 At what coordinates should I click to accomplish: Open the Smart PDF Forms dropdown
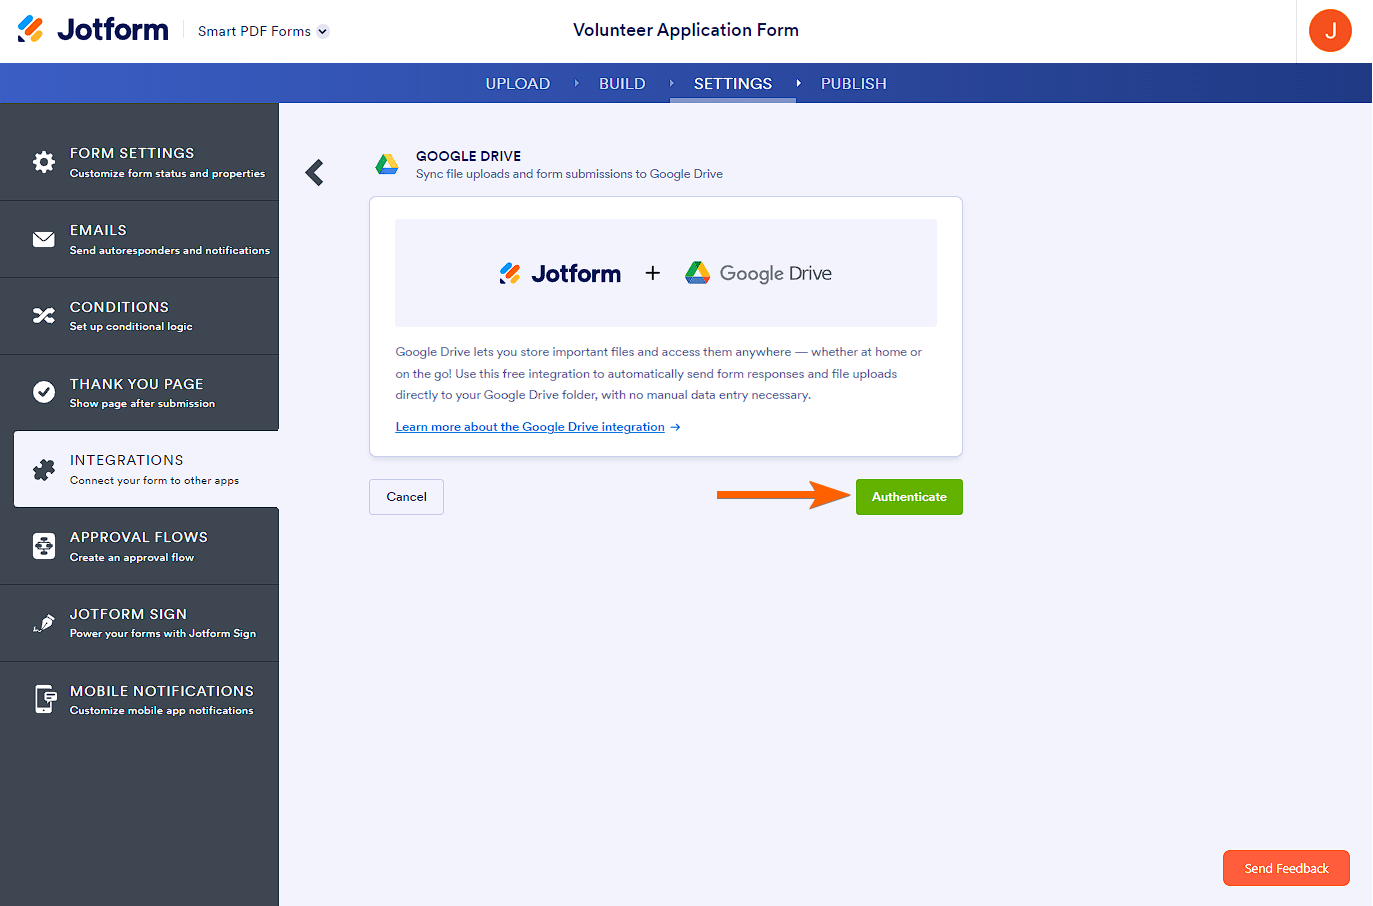(x=263, y=31)
